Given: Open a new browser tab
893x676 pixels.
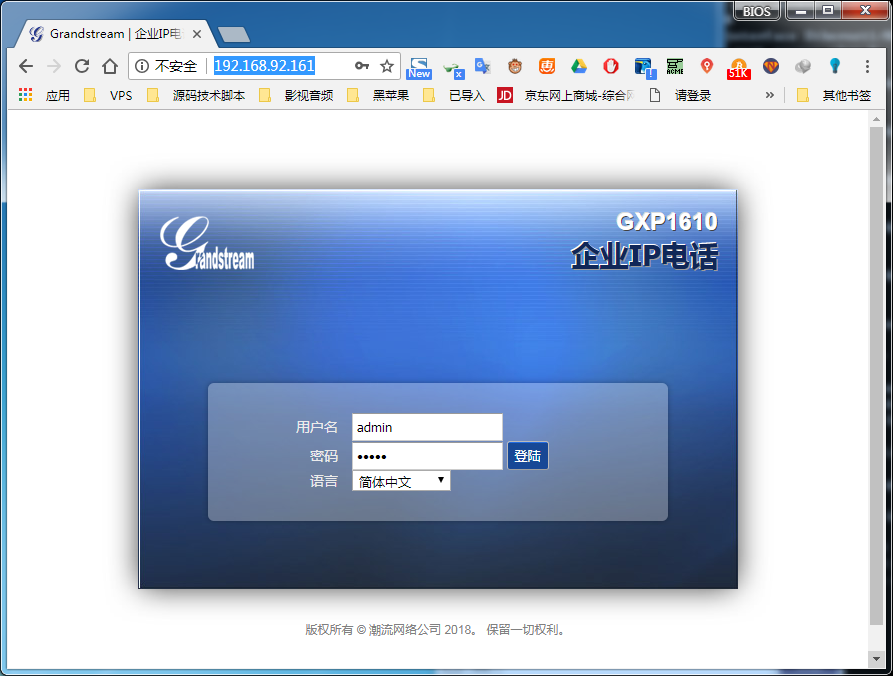Looking at the screenshot, I should pos(233,35).
